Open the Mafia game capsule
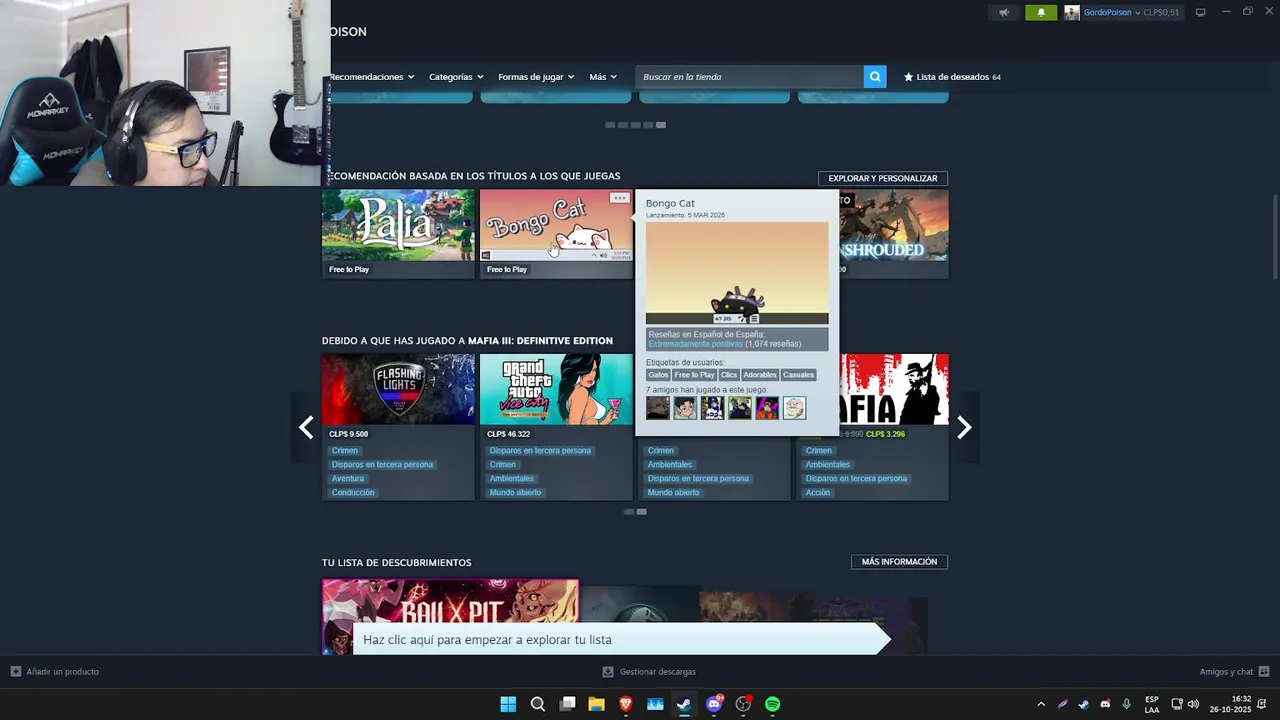The width and height of the screenshot is (1280, 720). (x=894, y=389)
